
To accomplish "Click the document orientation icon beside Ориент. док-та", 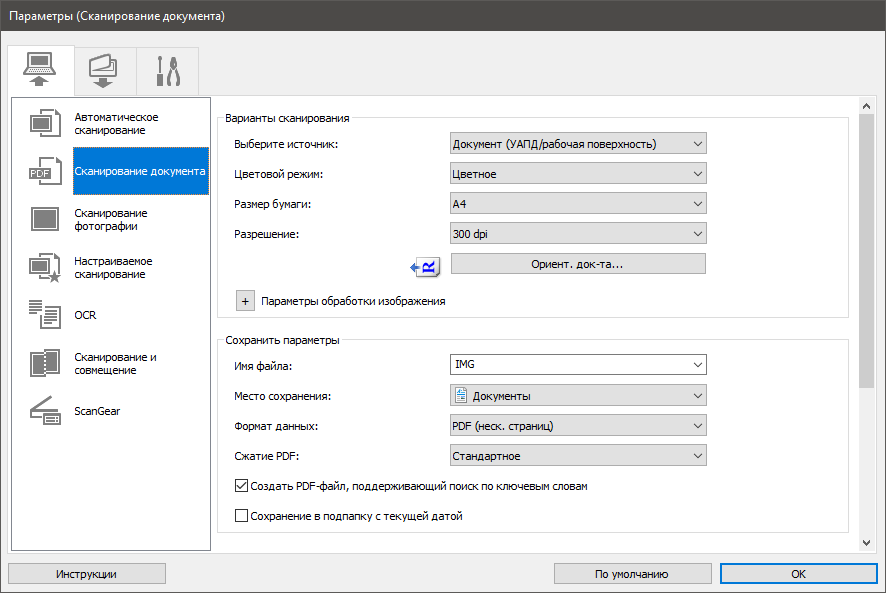I will pyautogui.click(x=426, y=265).
